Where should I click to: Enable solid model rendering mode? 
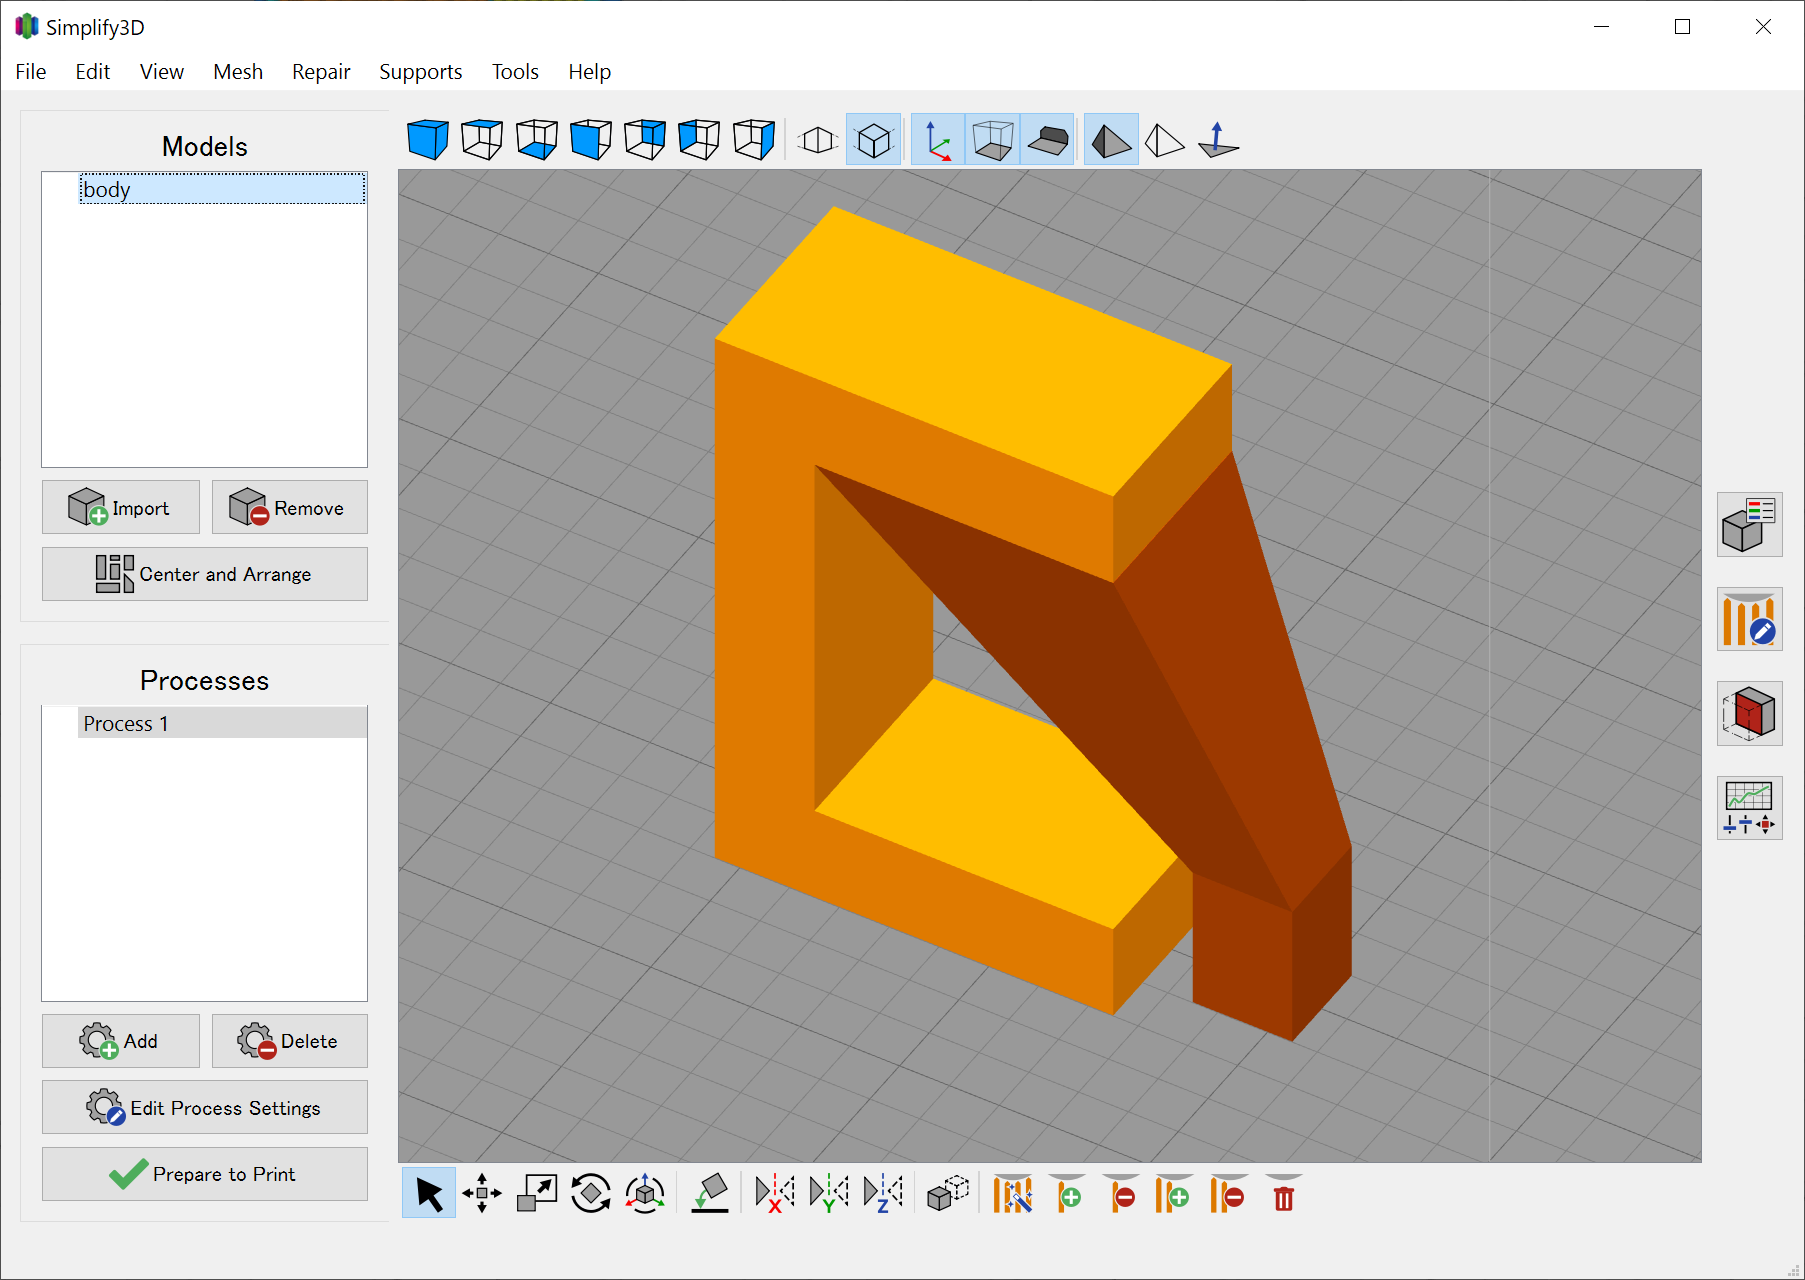point(1111,139)
